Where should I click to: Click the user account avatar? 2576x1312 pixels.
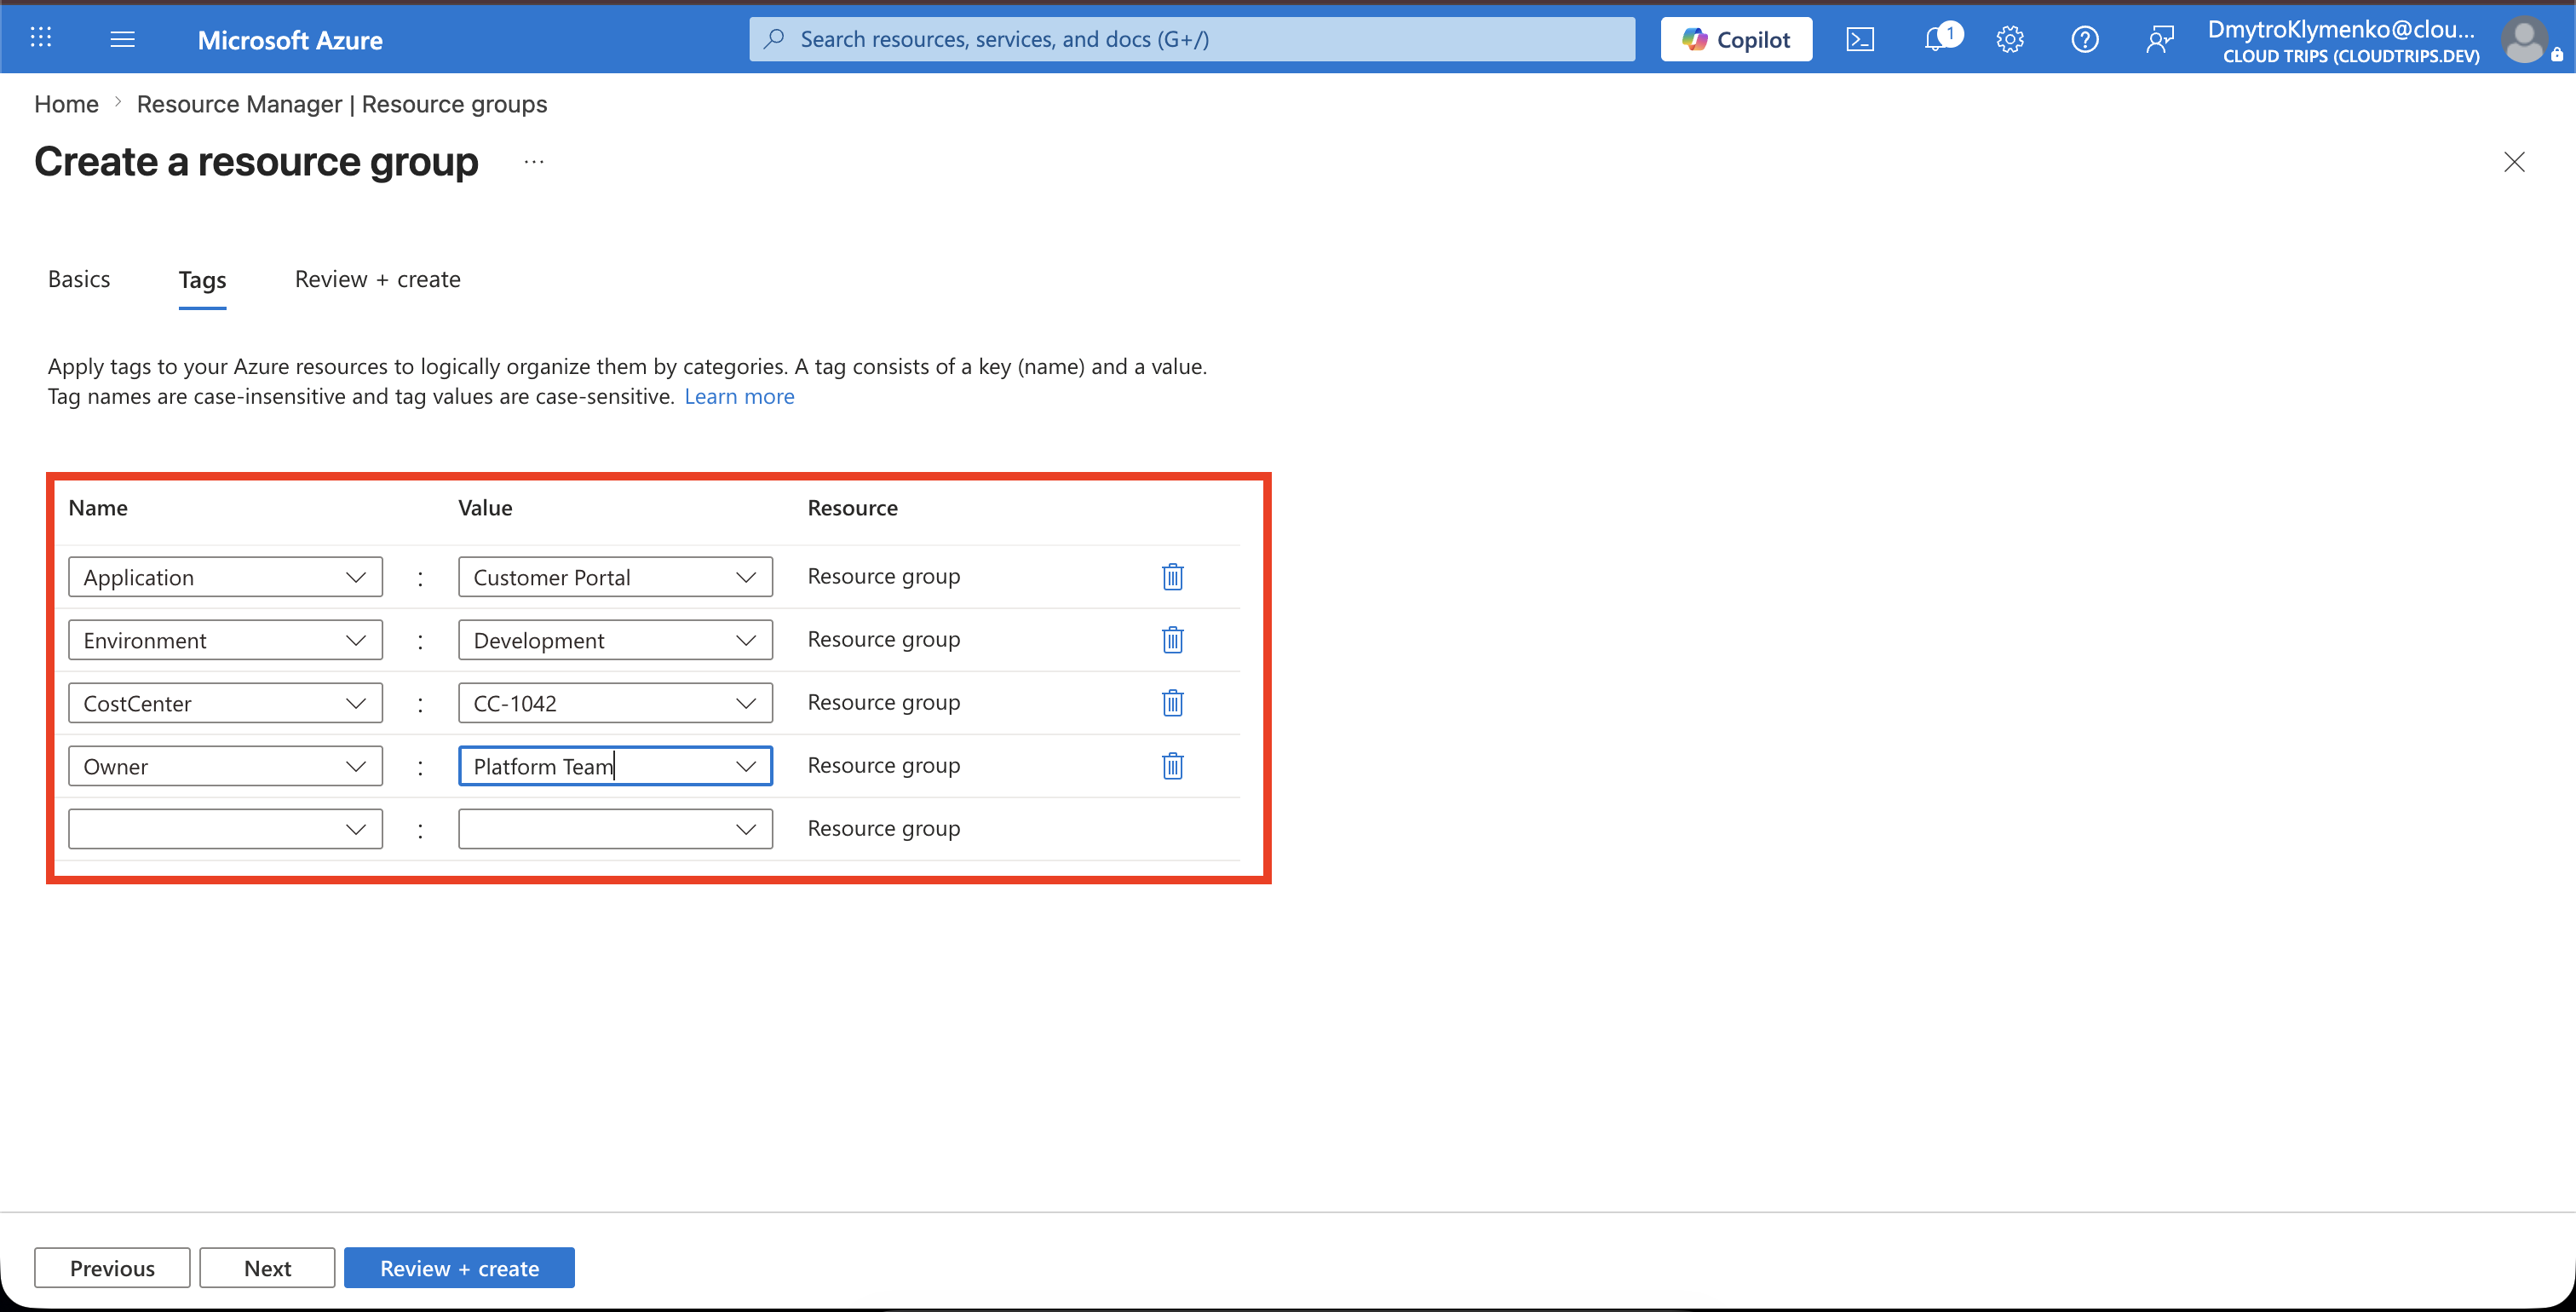point(2524,40)
